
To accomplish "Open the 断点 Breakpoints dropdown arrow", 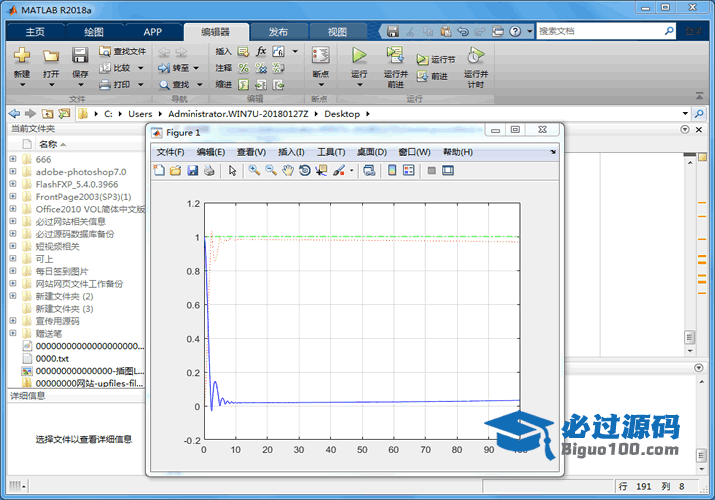I will click(321, 85).
